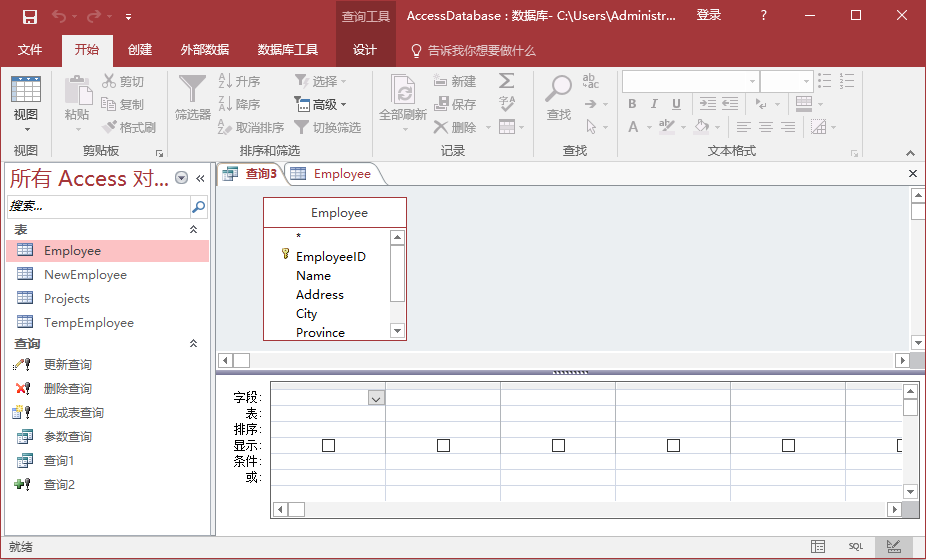926x560 pixels.
Task: Open the 删除查询 delete query item
Action: [67, 389]
